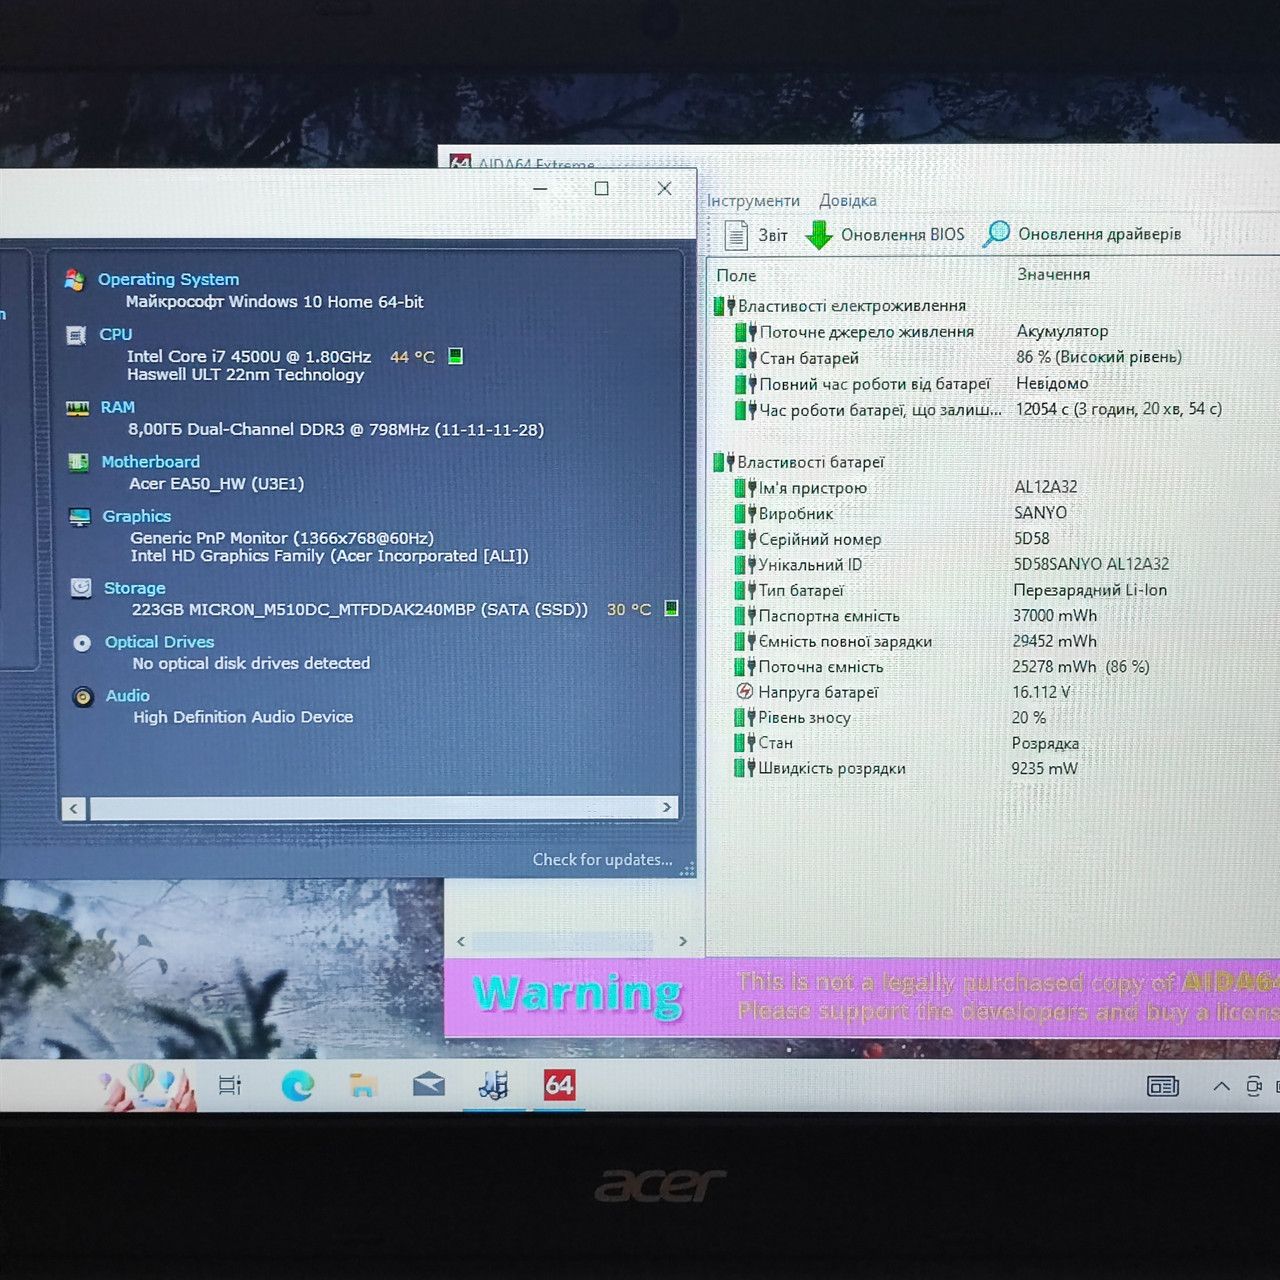Click the Напруга батареї voltage icon
Image resolution: width=1280 pixels, height=1280 pixels.
(744, 691)
